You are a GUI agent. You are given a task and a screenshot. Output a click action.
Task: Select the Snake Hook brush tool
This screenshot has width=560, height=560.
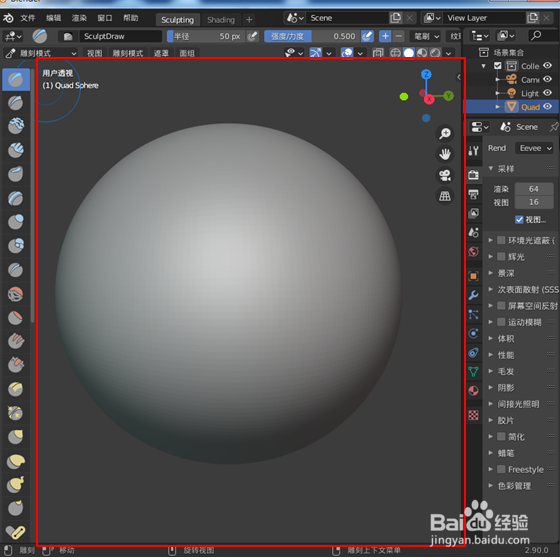click(16, 484)
